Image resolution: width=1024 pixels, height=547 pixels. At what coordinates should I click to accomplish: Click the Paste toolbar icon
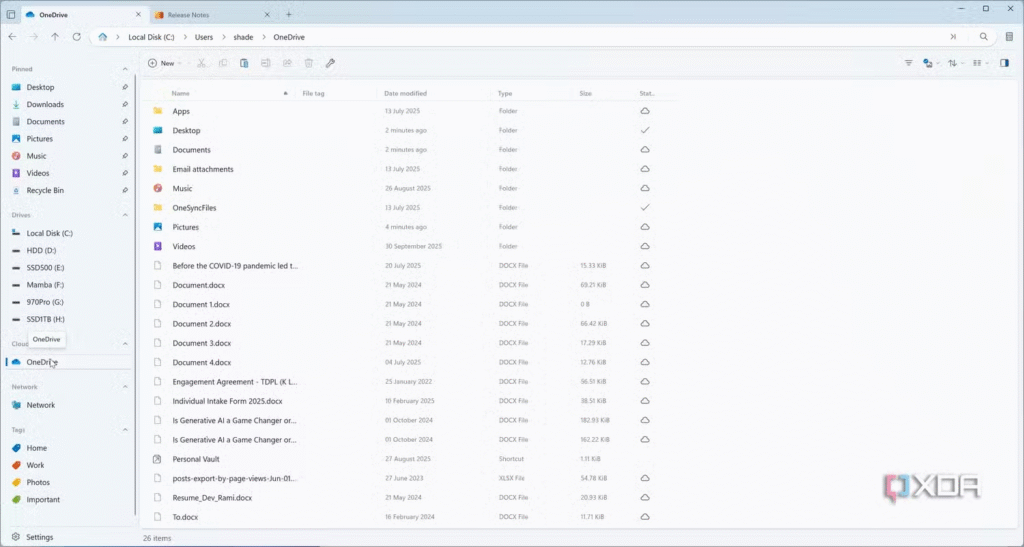[x=244, y=63]
